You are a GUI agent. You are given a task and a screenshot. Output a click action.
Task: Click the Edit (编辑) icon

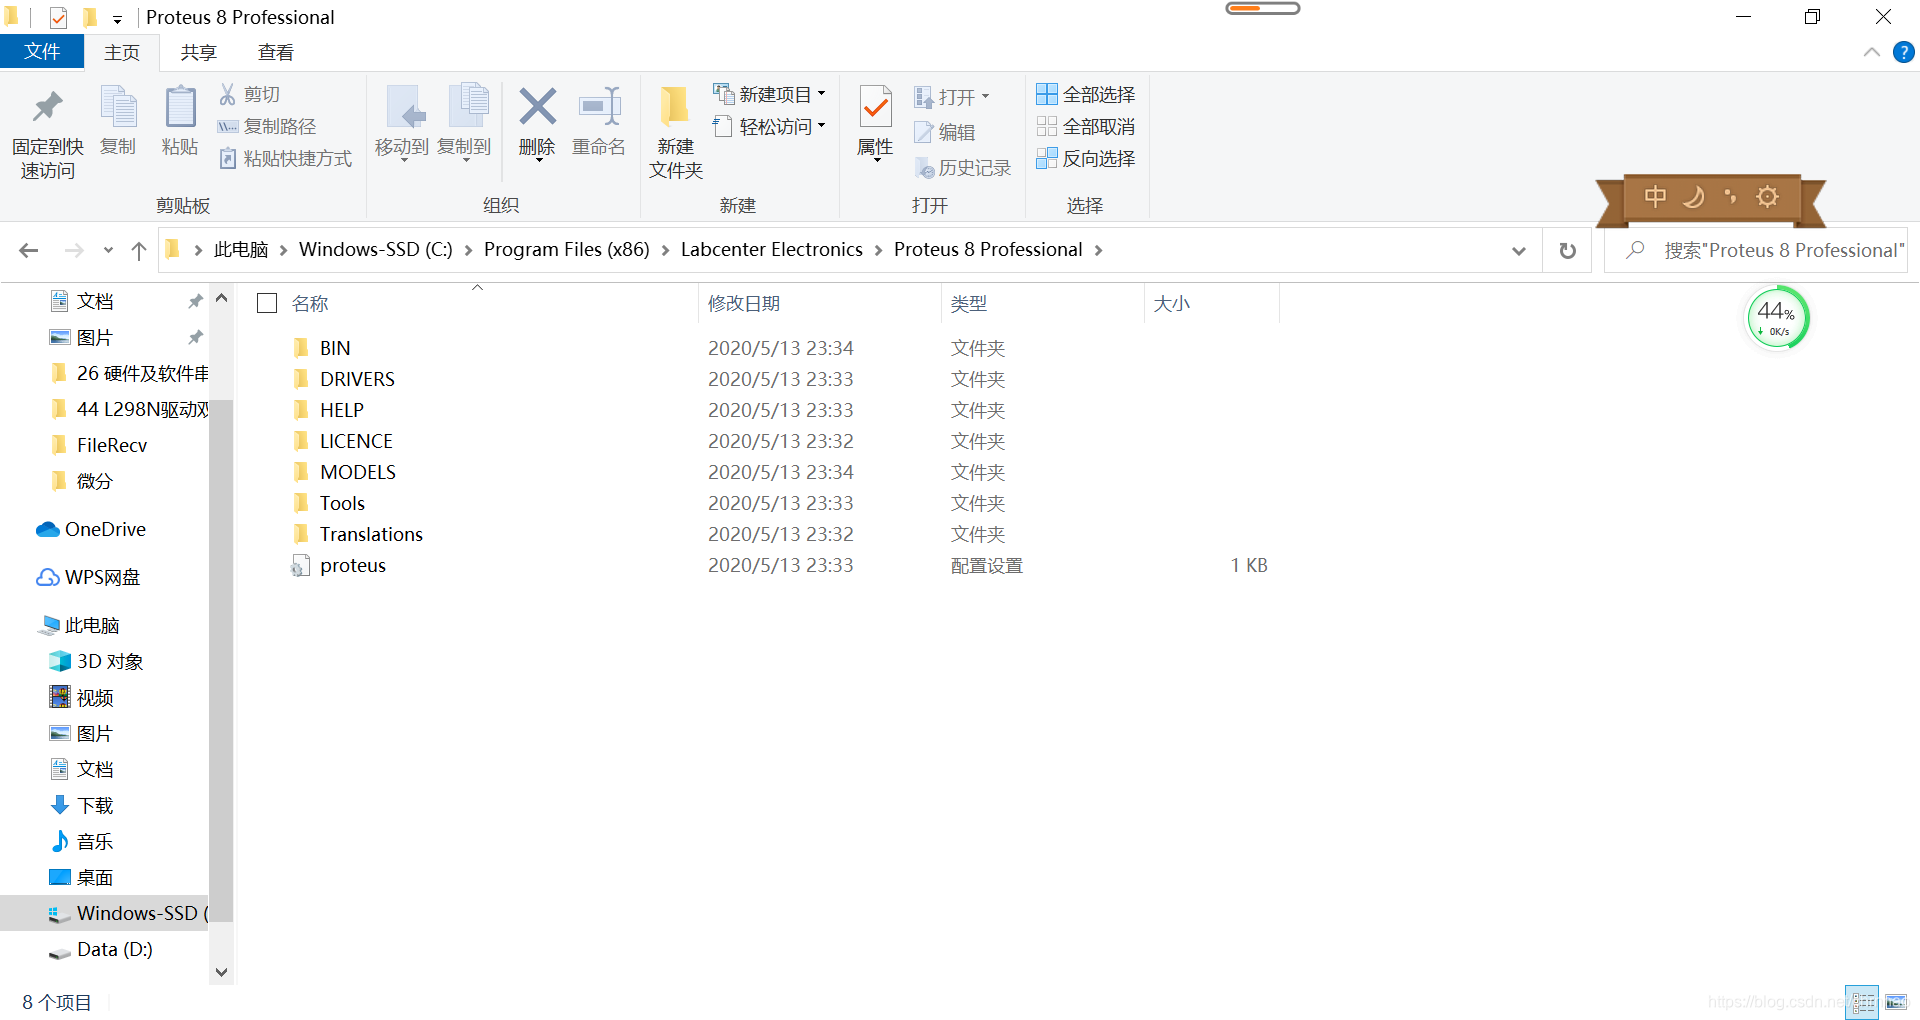pyautogui.click(x=923, y=132)
